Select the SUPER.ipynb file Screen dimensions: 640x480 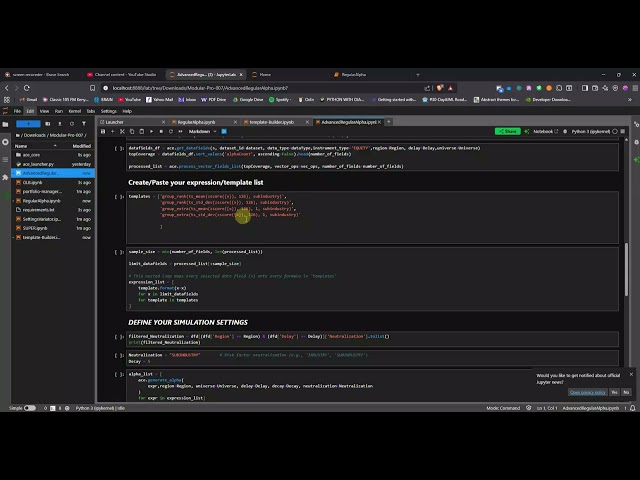click(x=53, y=228)
